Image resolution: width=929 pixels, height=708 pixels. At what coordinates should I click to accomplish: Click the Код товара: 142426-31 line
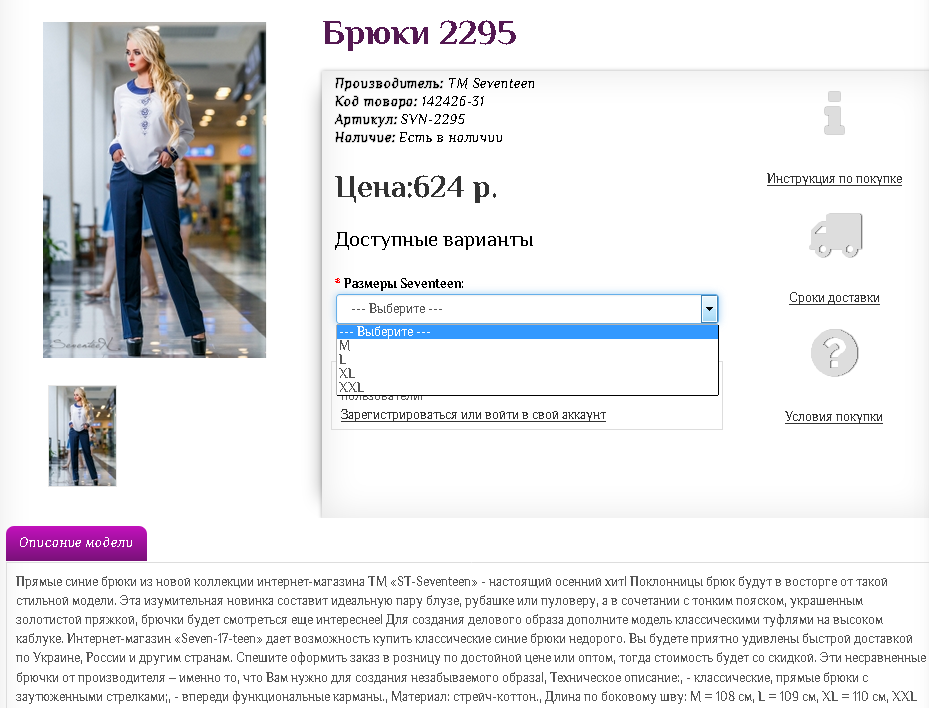click(x=409, y=101)
